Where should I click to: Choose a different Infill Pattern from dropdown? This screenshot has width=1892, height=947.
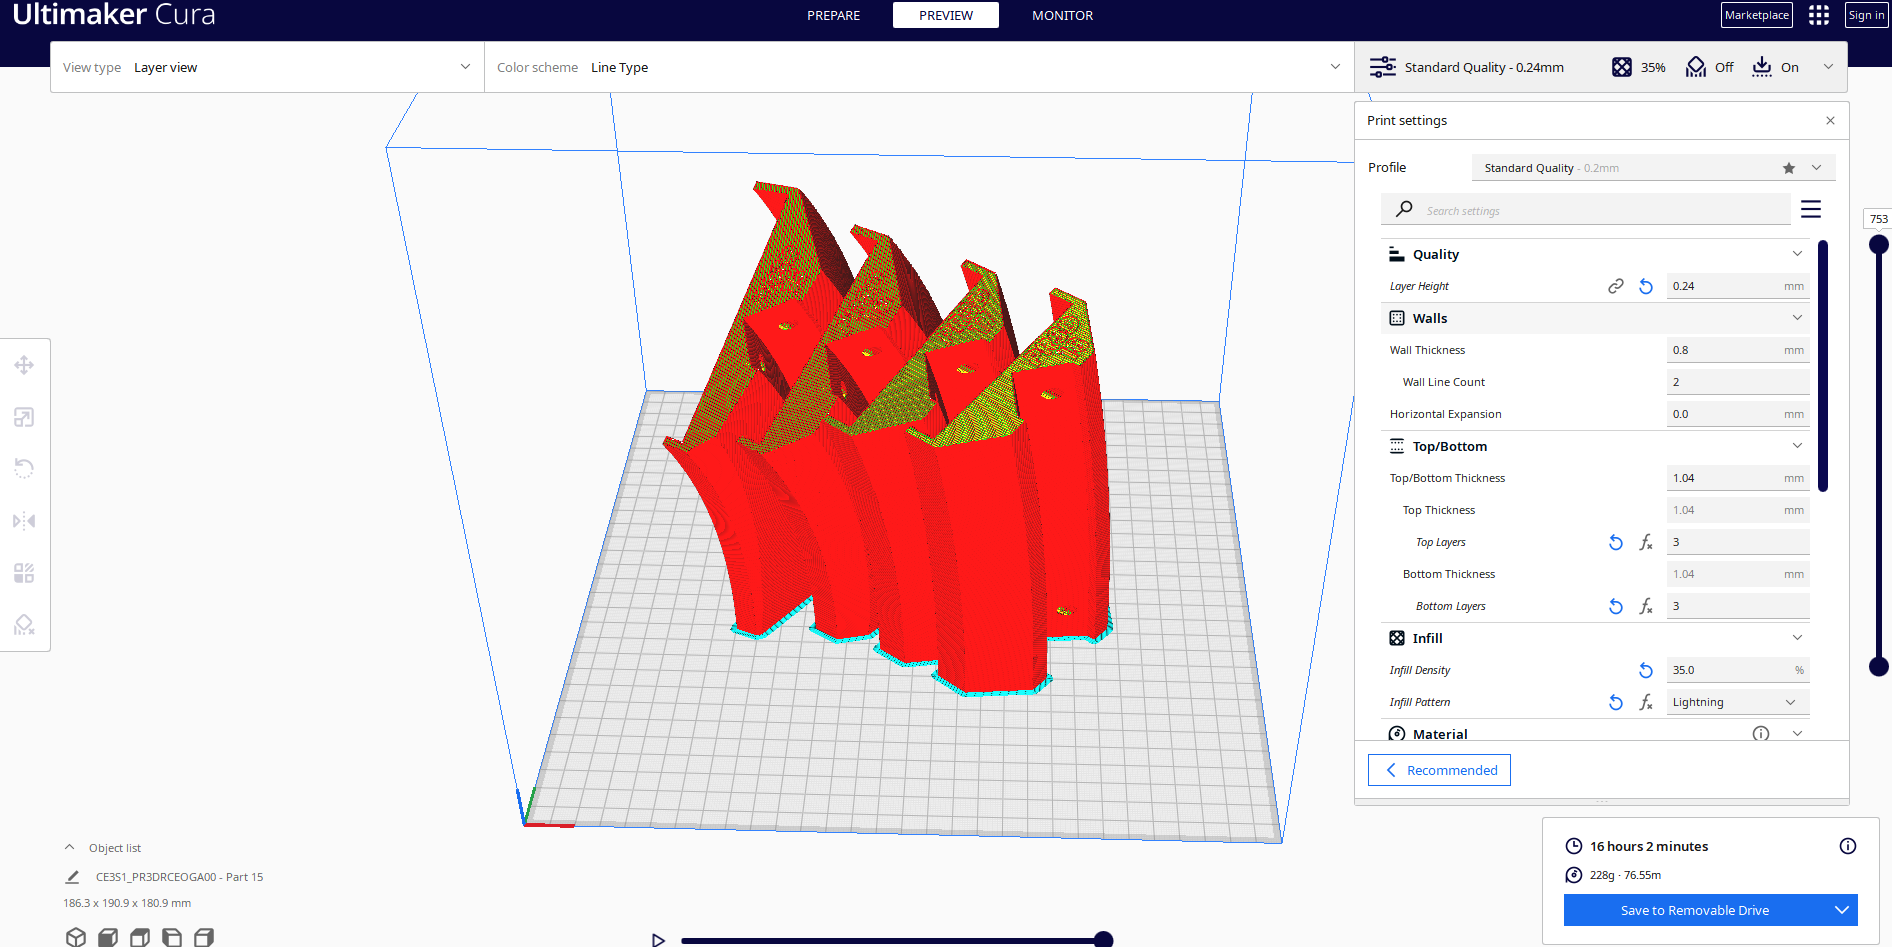click(1738, 702)
